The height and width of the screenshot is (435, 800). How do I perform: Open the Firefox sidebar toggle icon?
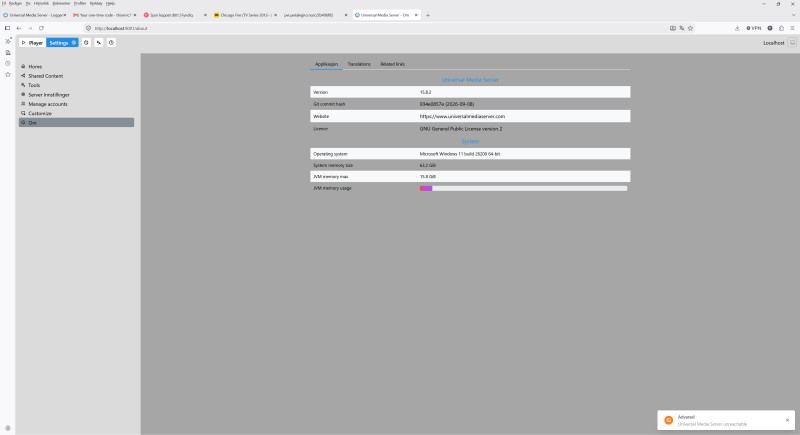click(x=7, y=29)
